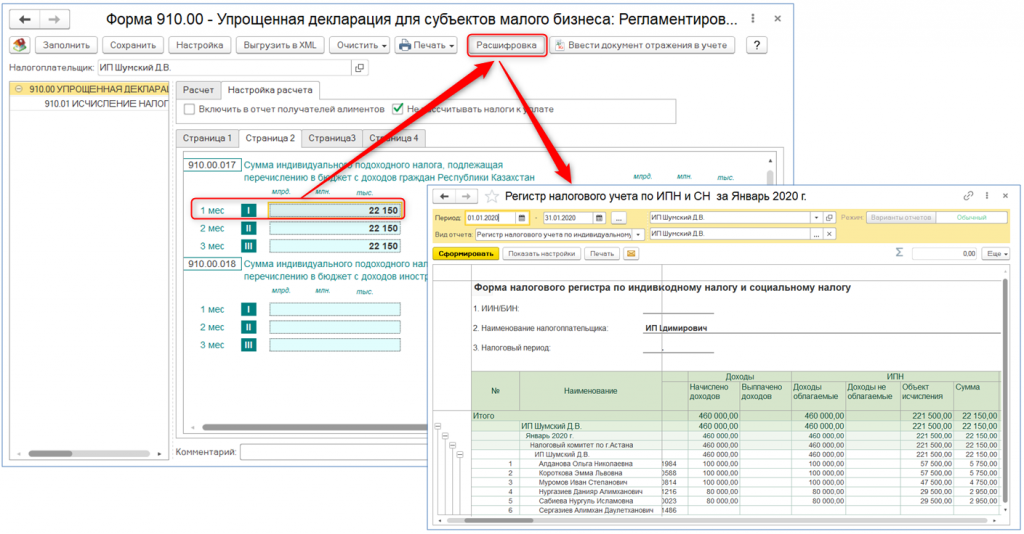1024x534 pixels.
Task: Click Ввести документ отражения в учете
Action: [x=642, y=45]
